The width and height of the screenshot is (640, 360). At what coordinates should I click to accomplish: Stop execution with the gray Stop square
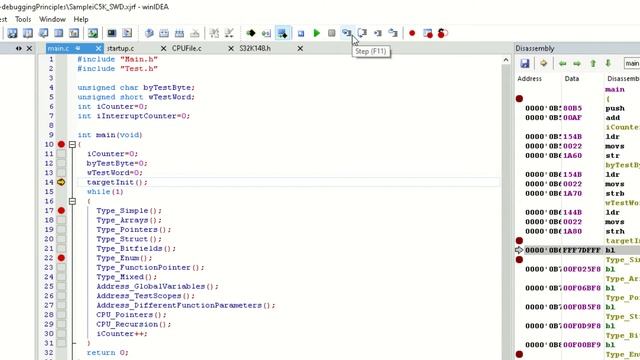pyautogui.click(x=331, y=33)
